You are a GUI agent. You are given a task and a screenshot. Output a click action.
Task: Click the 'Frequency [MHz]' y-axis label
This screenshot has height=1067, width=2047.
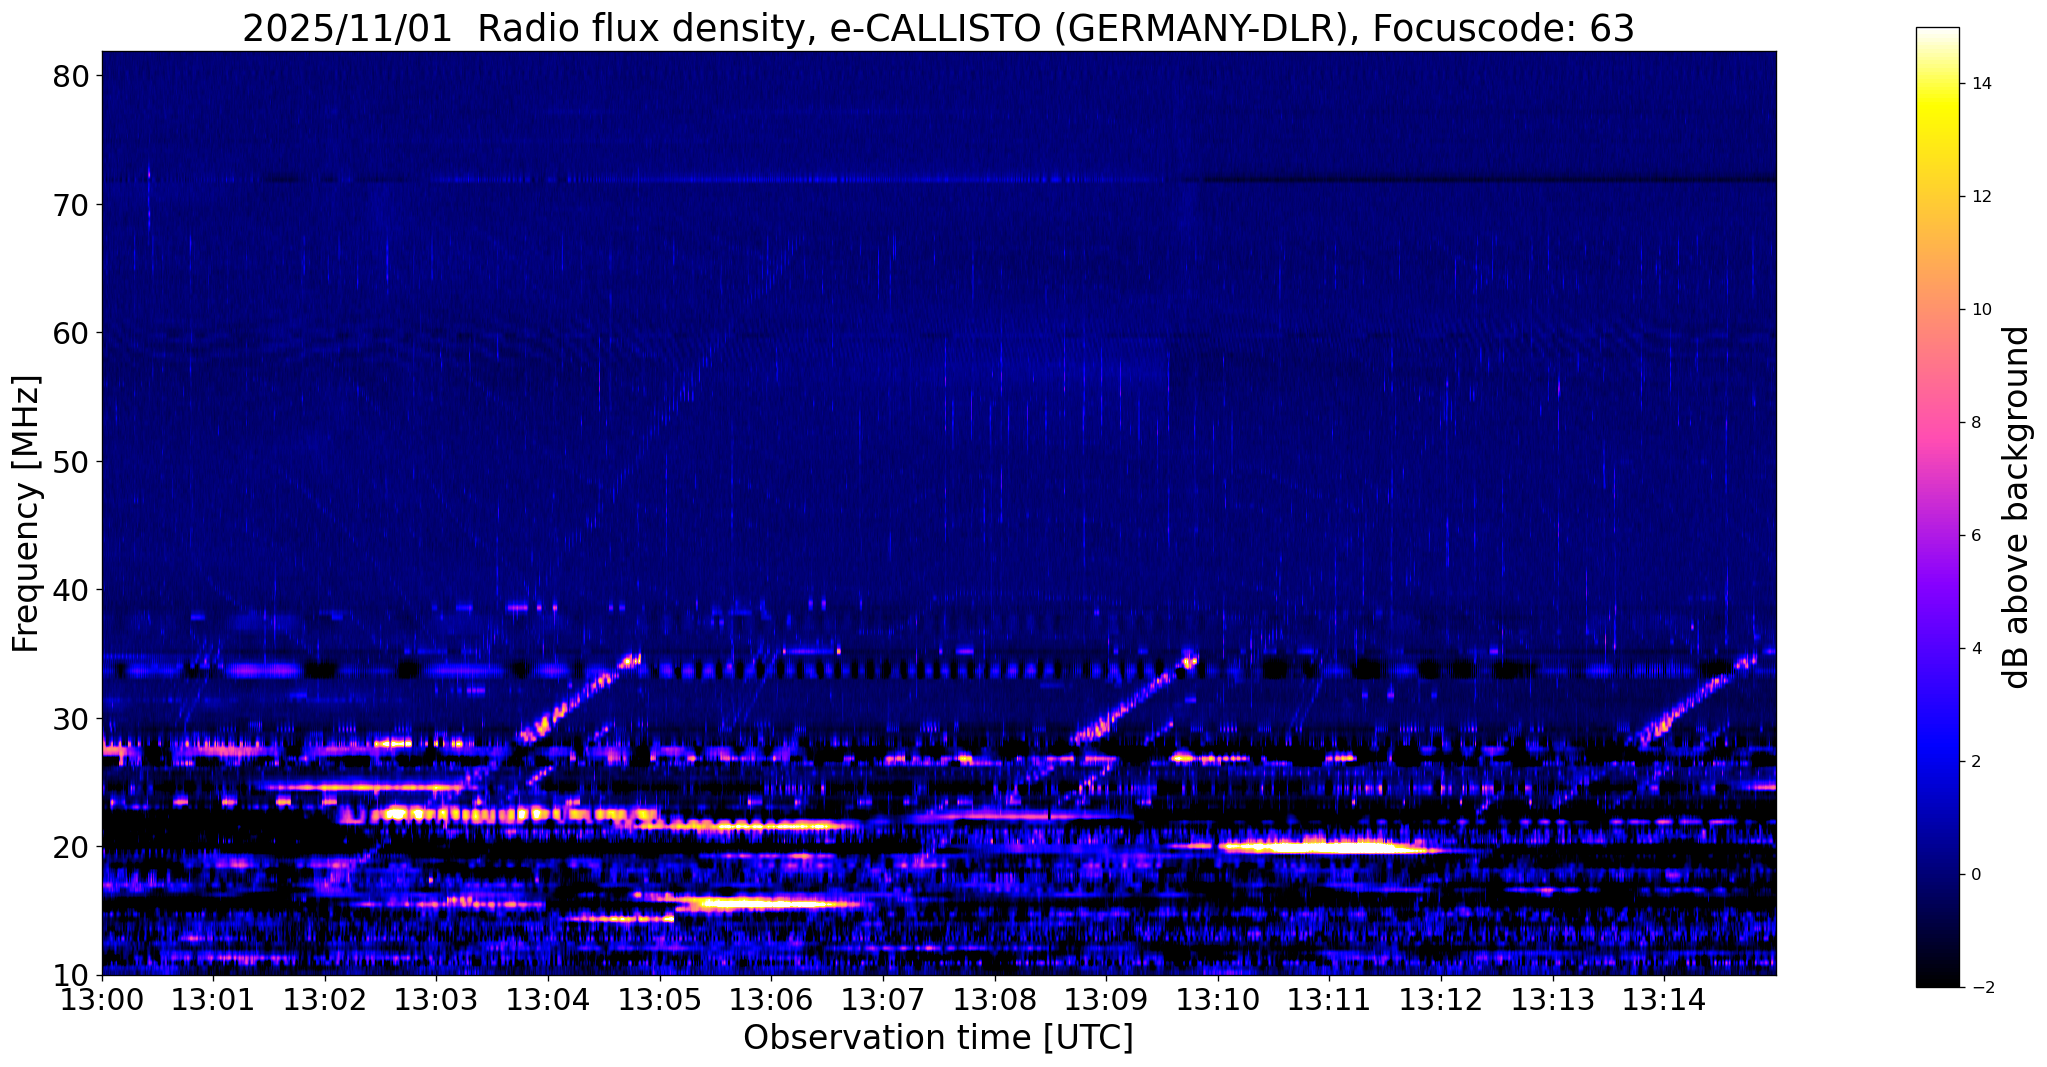tap(26, 514)
